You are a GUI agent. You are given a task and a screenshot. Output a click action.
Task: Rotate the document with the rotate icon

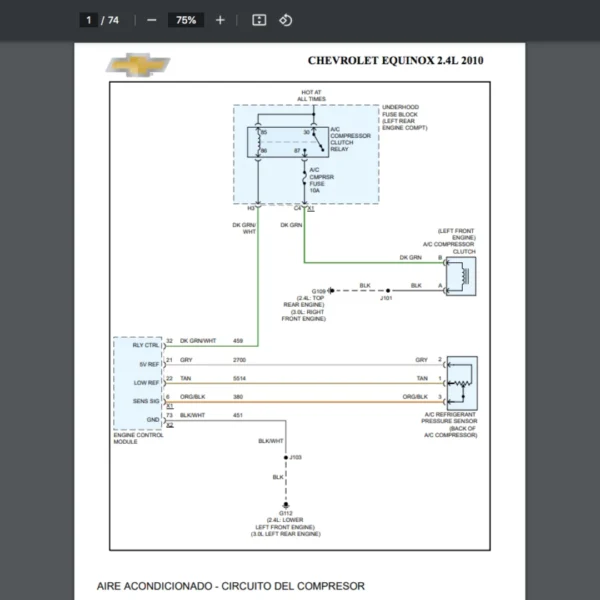(x=285, y=20)
